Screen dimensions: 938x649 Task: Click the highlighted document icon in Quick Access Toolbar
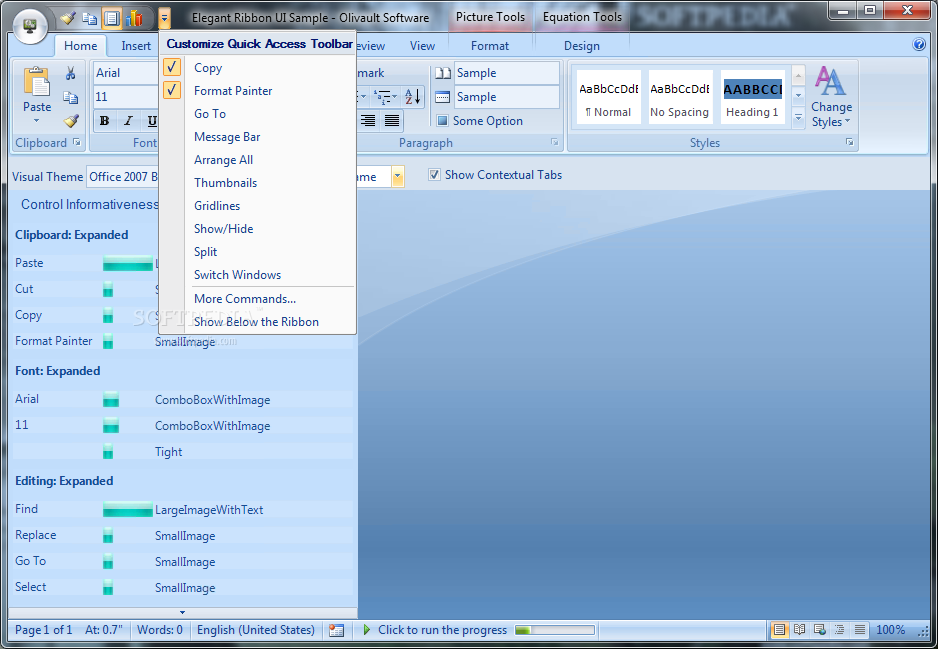click(111, 19)
